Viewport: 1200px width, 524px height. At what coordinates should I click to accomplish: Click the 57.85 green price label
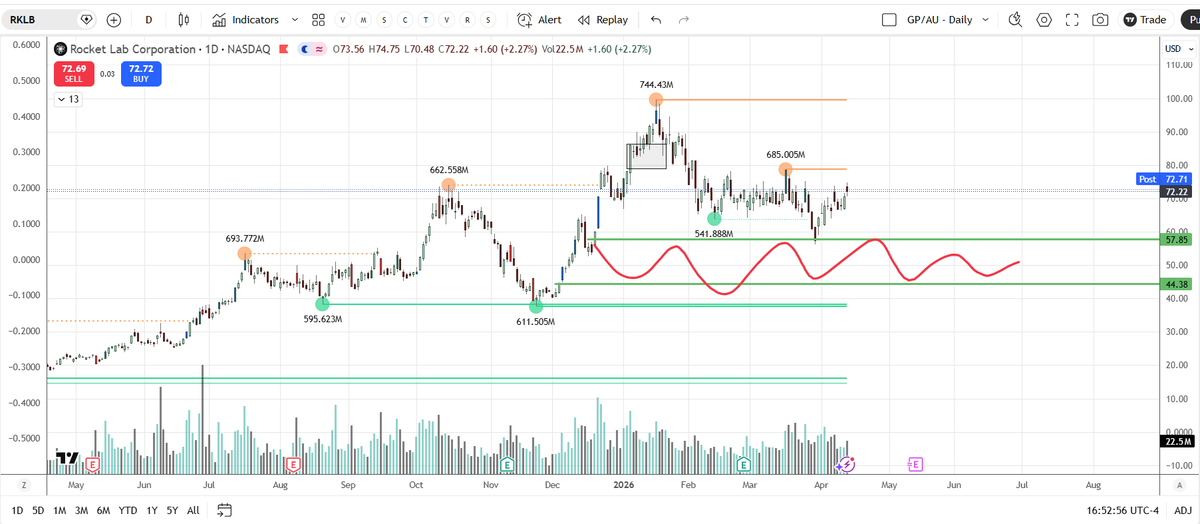point(1176,240)
